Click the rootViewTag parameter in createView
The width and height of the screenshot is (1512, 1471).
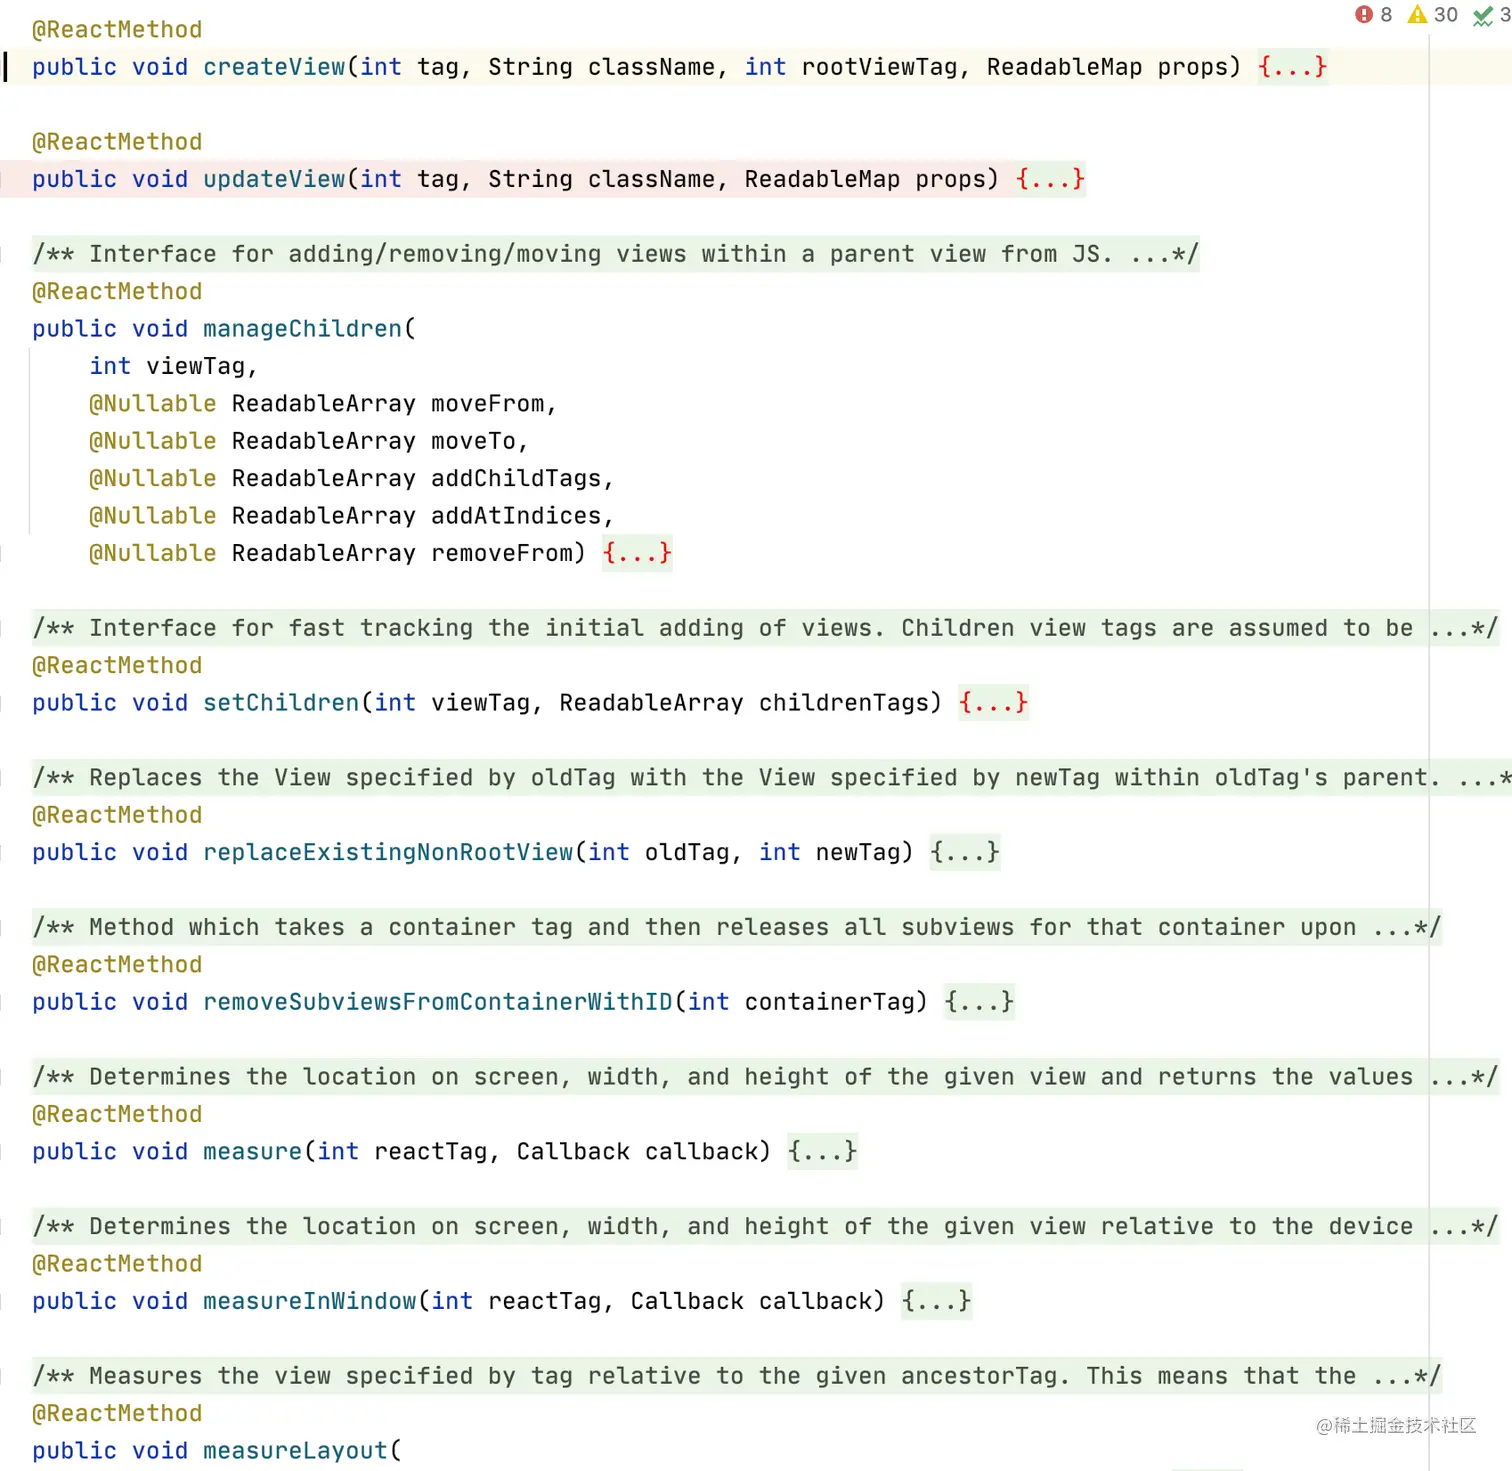tap(880, 67)
